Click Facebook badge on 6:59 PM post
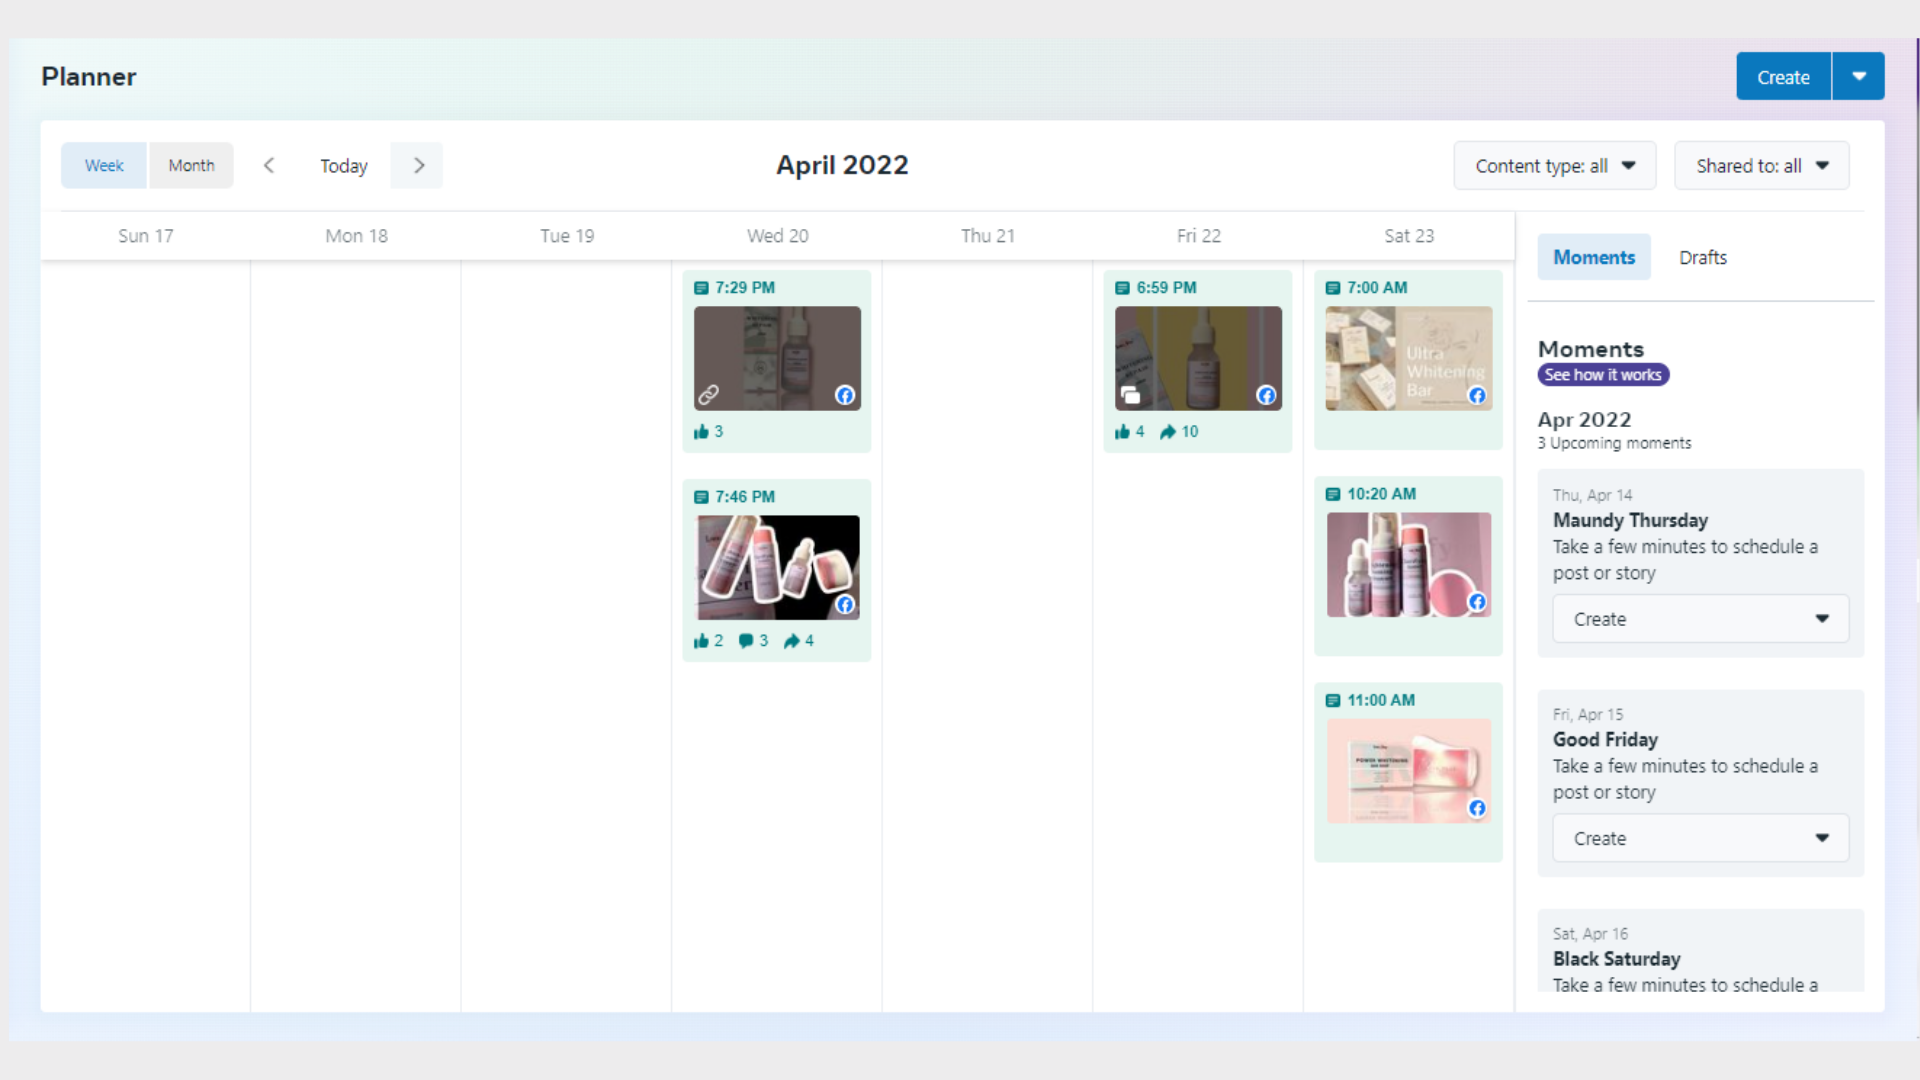 [1266, 395]
